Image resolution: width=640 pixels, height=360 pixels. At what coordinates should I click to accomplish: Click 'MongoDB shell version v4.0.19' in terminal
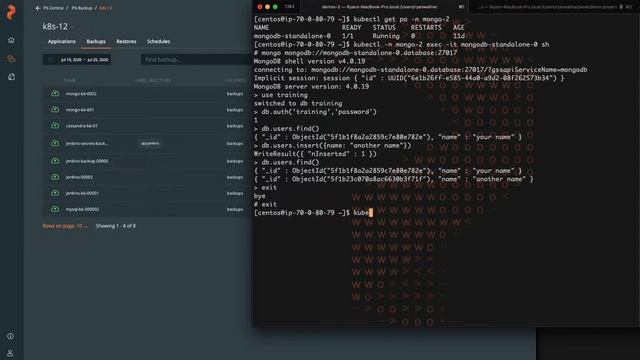[309, 61]
